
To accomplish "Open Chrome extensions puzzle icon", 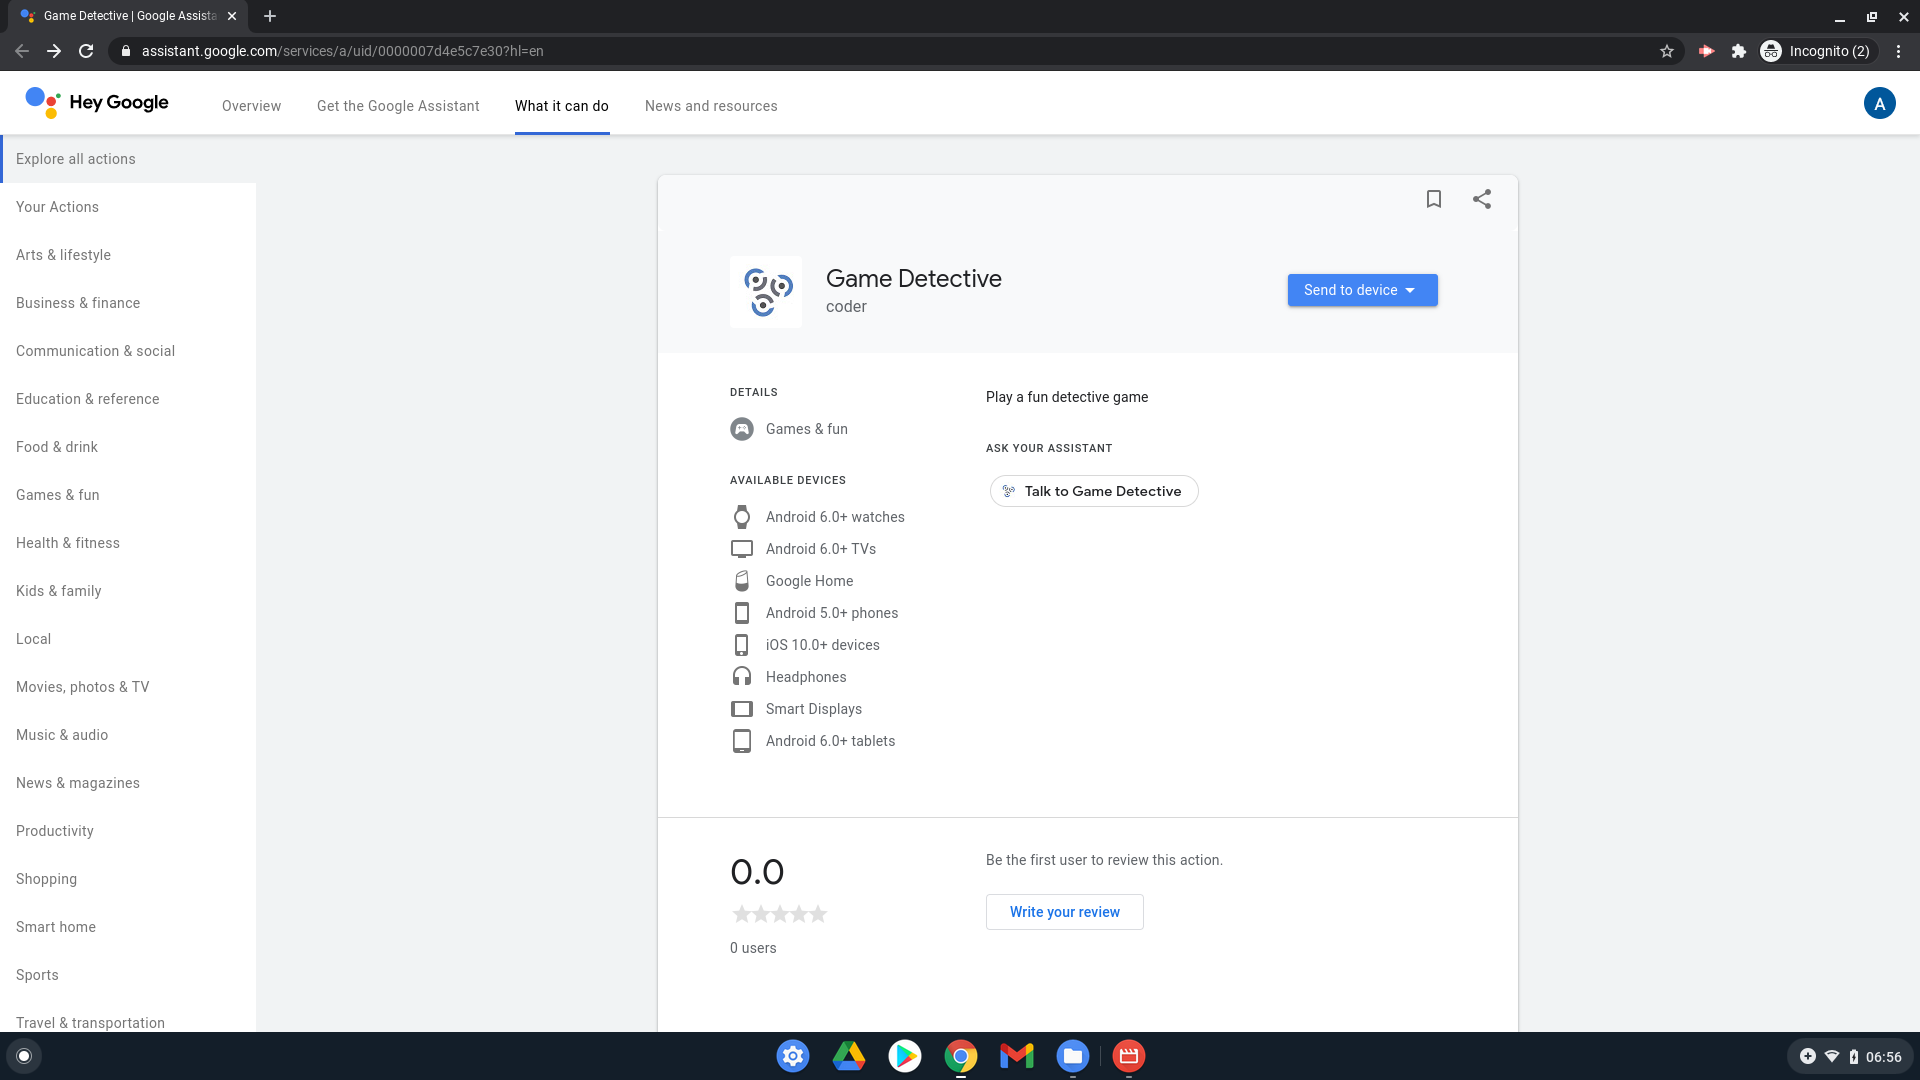I will [x=1738, y=51].
